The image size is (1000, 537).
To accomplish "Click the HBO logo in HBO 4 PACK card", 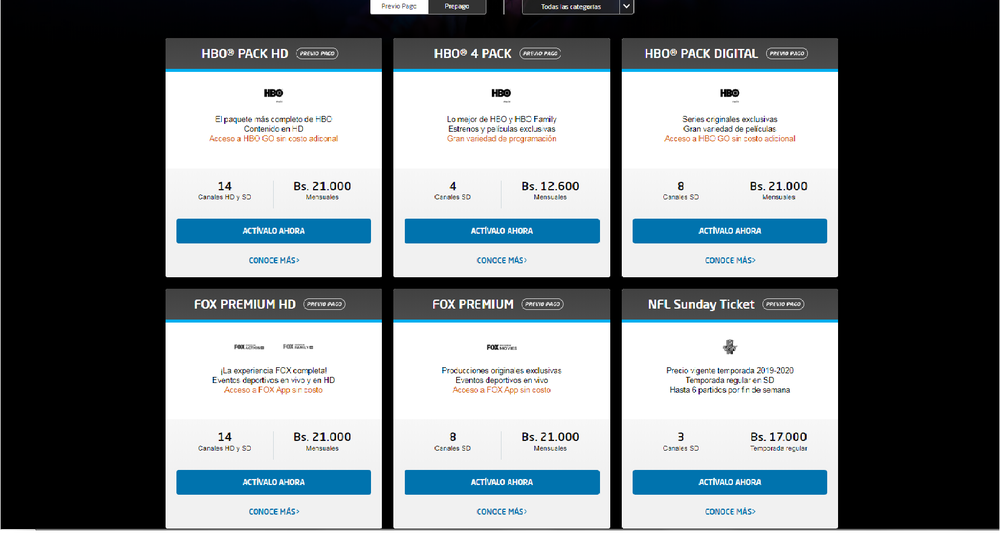I will pos(501,94).
